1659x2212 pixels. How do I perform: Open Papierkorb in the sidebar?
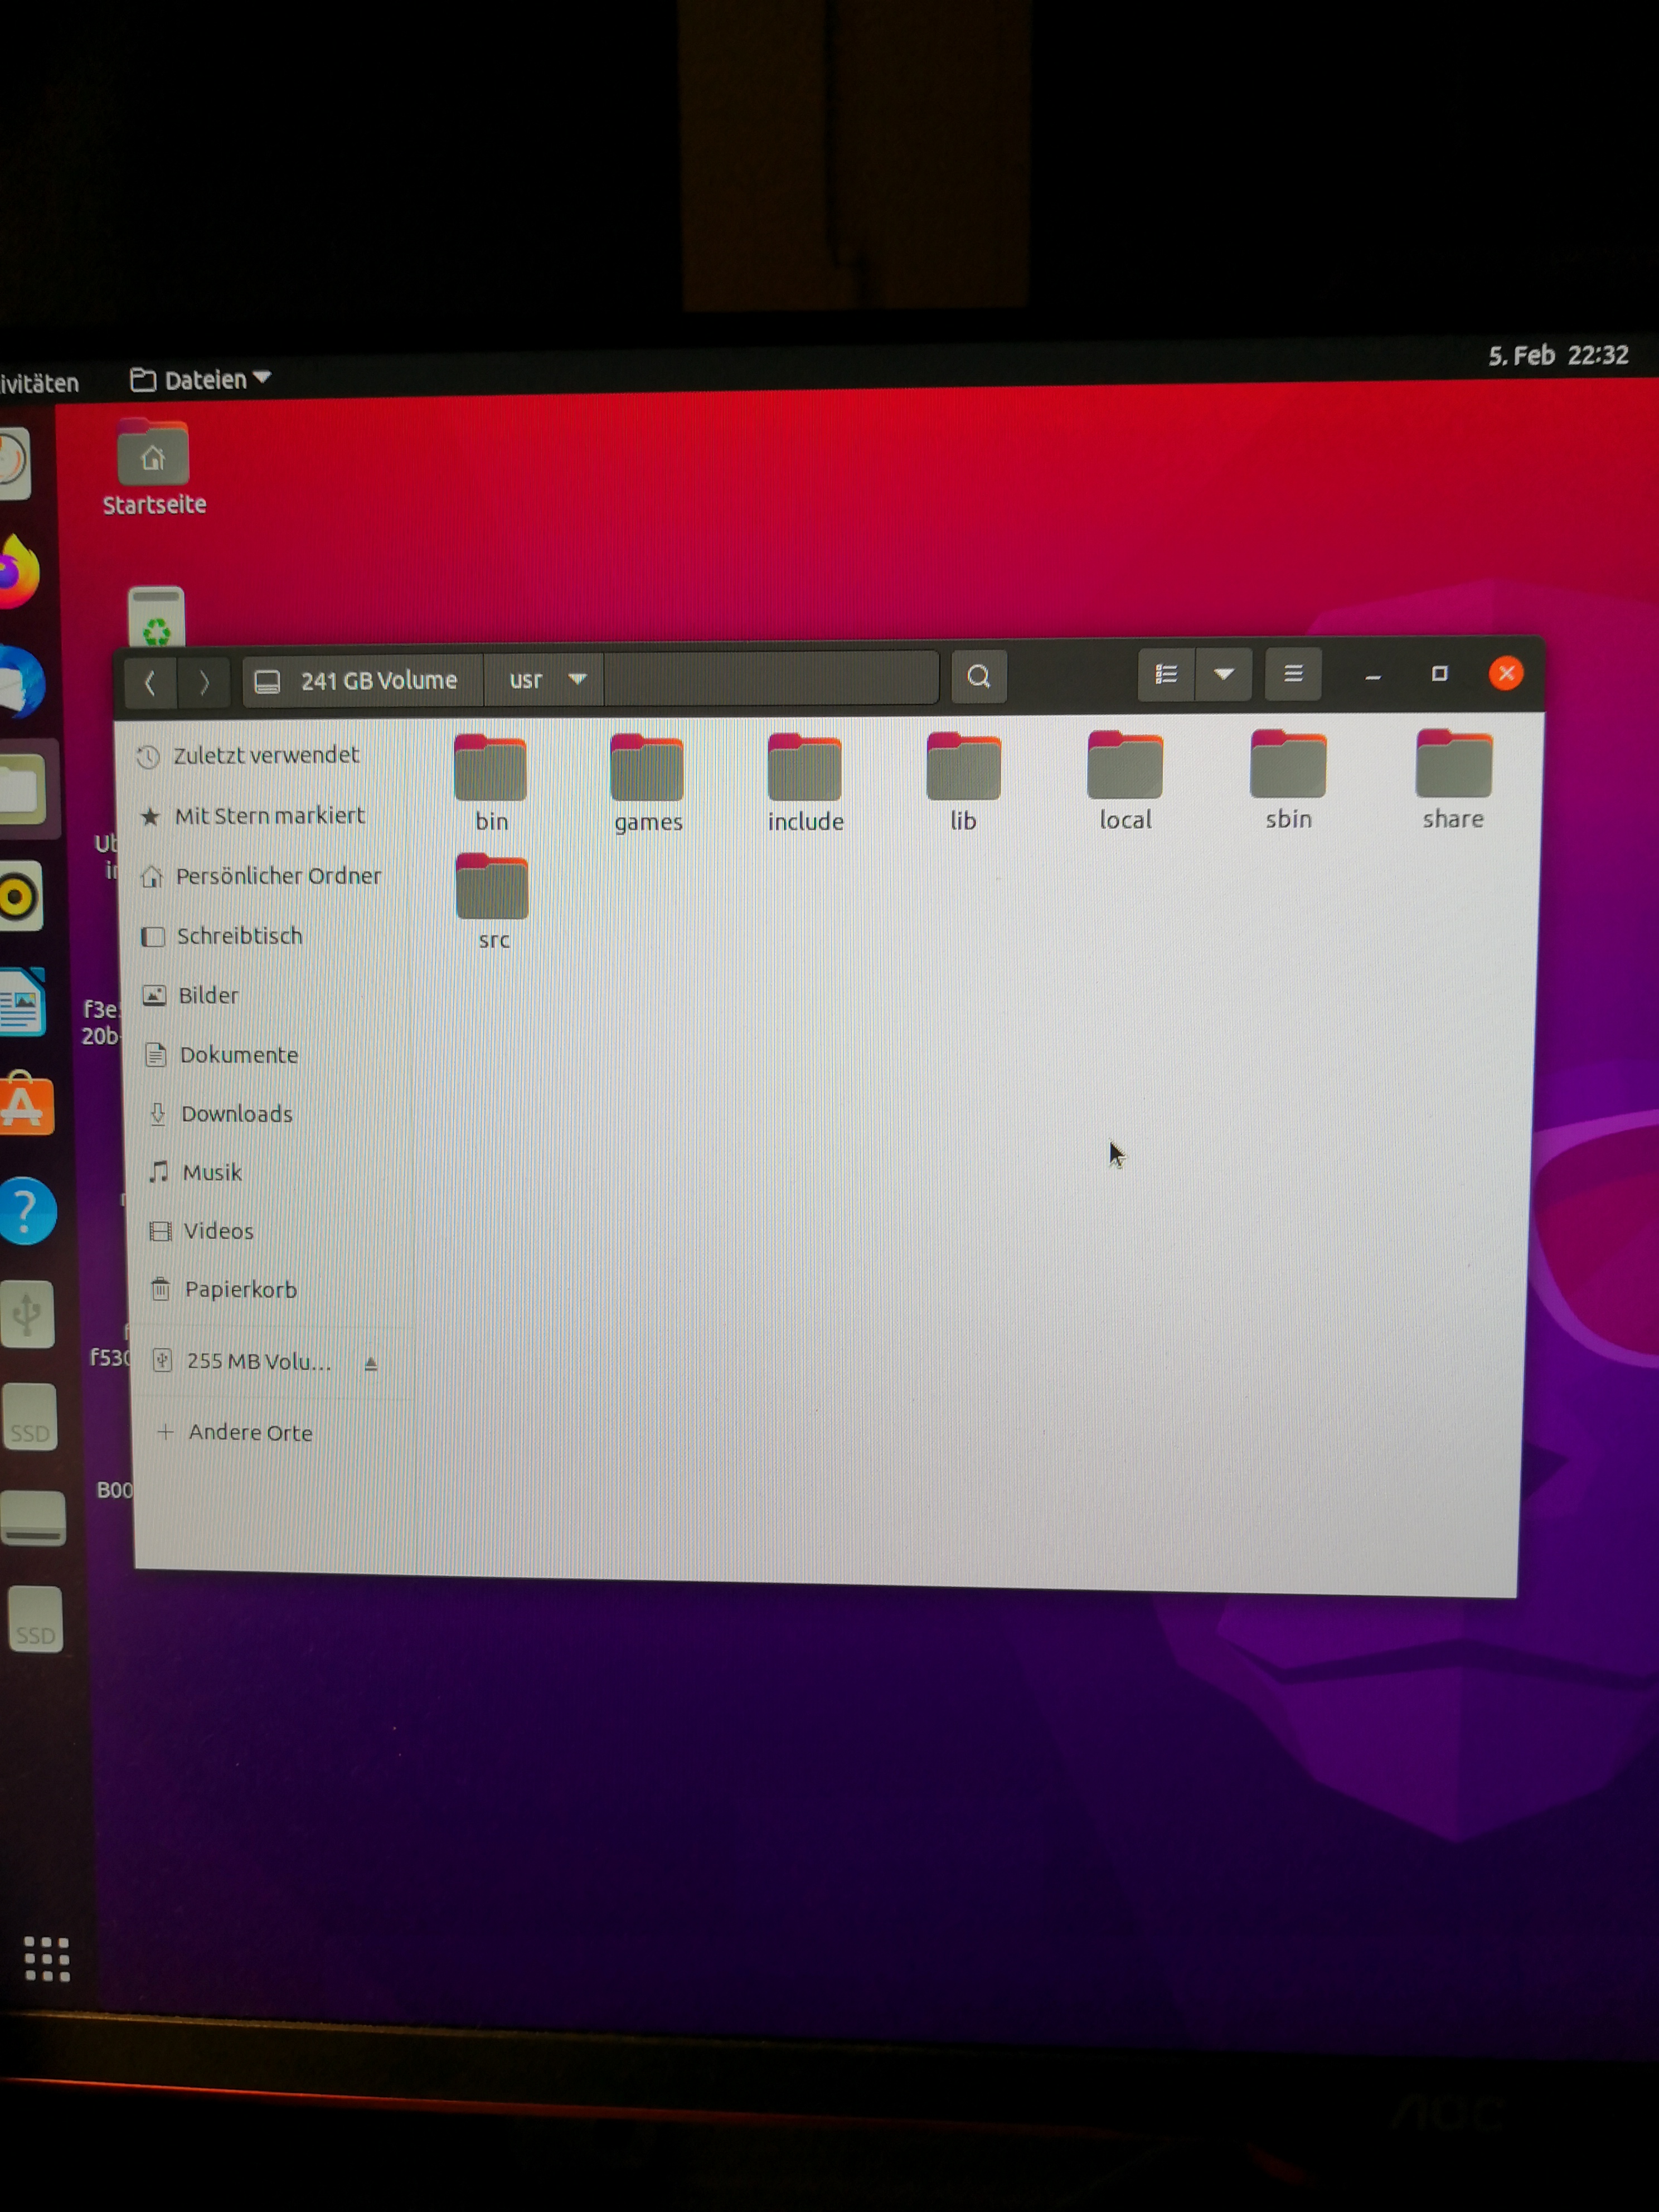point(240,1290)
